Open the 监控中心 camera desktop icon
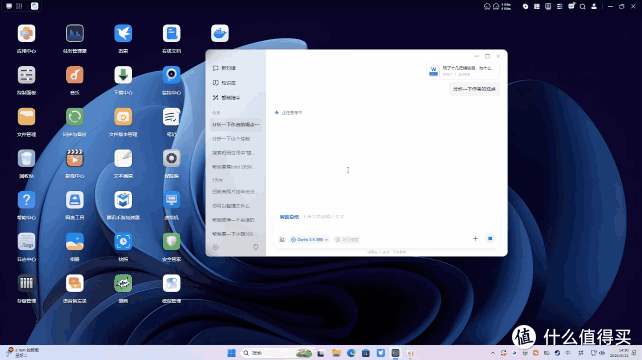Viewport: 642px width, 360px height. 171,75
